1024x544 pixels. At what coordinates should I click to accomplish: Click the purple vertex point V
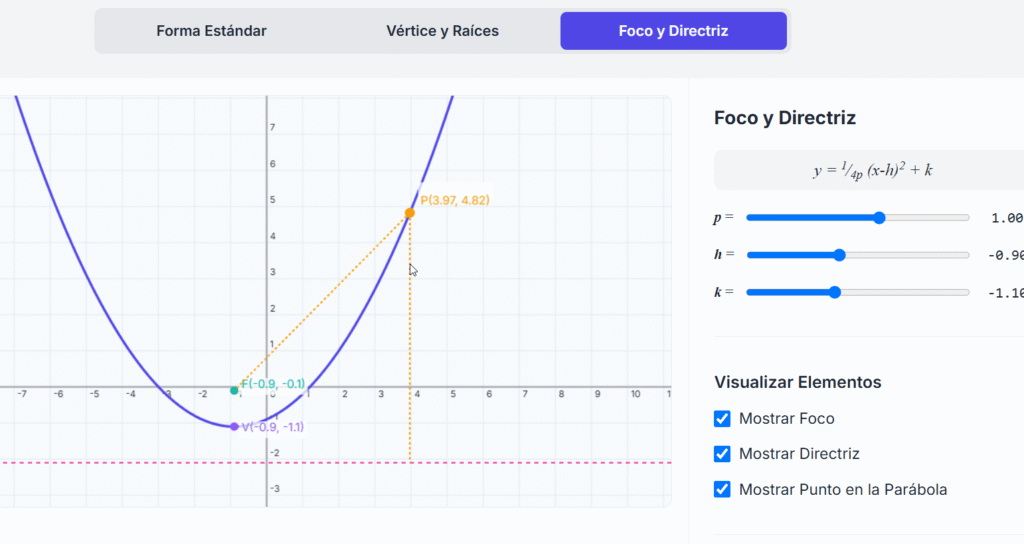click(x=234, y=426)
